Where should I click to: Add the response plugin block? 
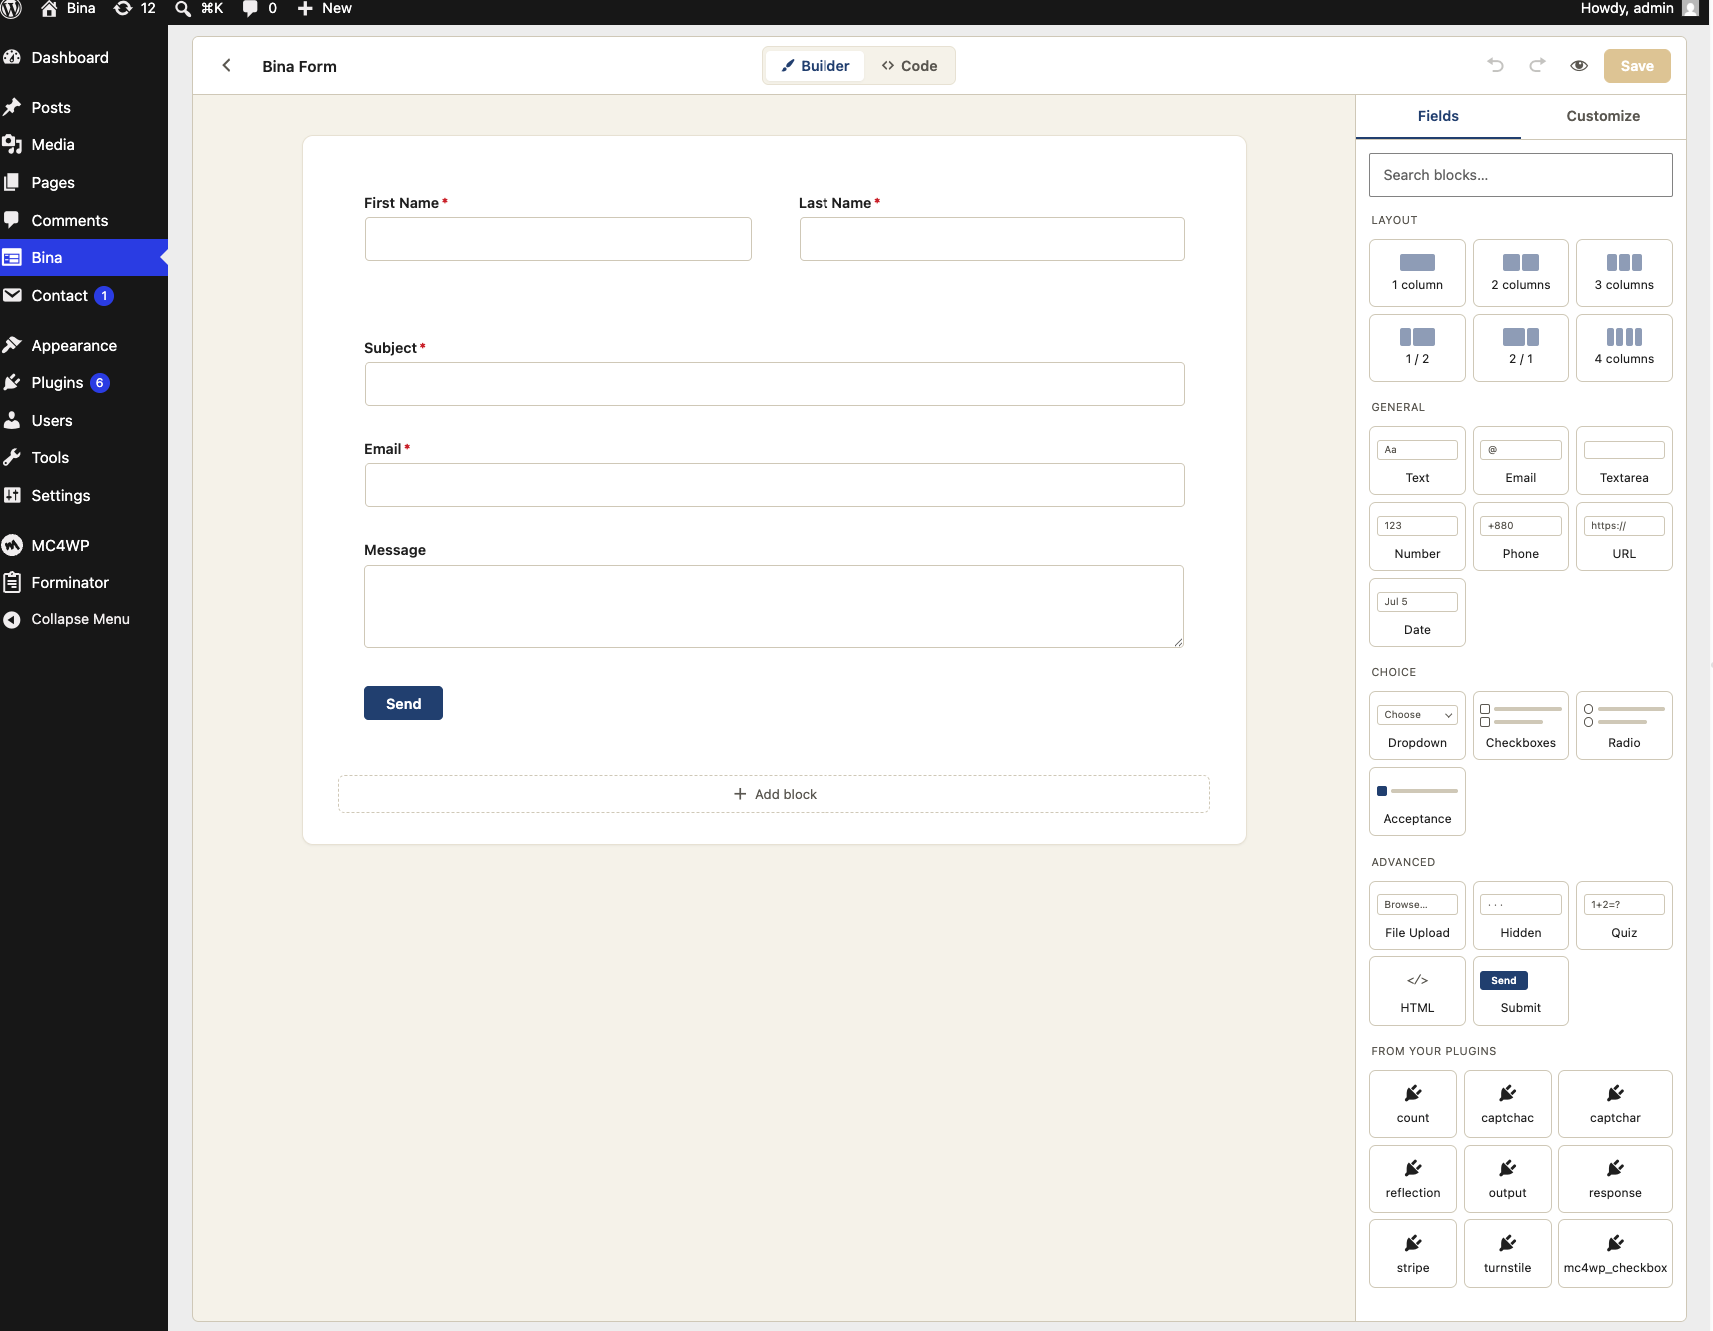pyautogui.click(x=1615, y=1179)
